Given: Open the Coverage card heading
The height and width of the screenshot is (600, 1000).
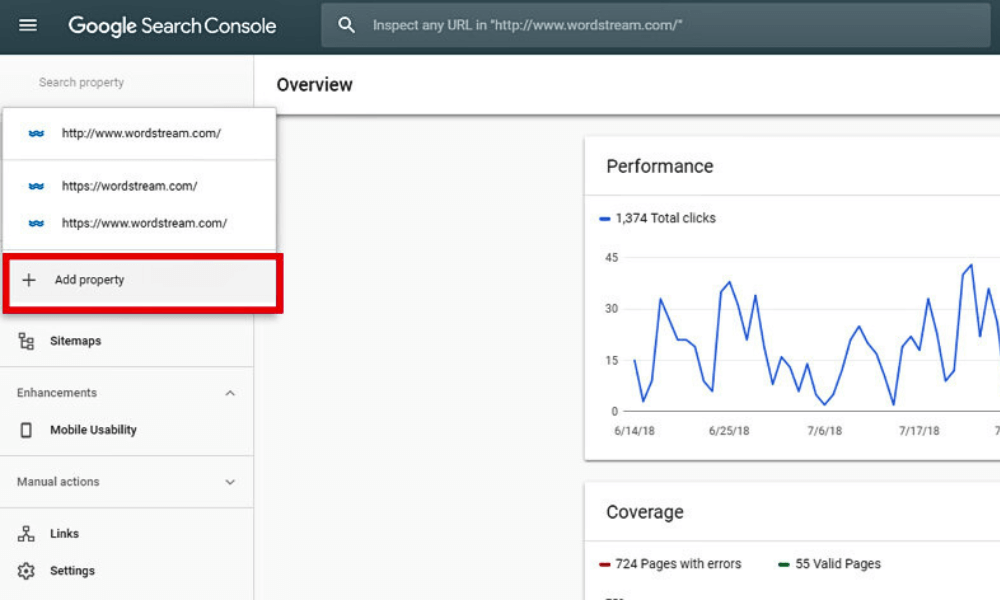Looking at the screenshot, I should tap(645, 512).
